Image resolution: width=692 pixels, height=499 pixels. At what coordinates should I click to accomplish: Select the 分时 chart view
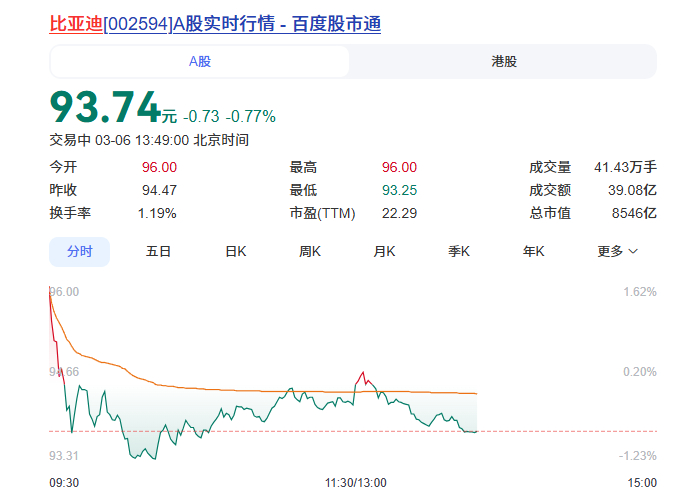79,251
